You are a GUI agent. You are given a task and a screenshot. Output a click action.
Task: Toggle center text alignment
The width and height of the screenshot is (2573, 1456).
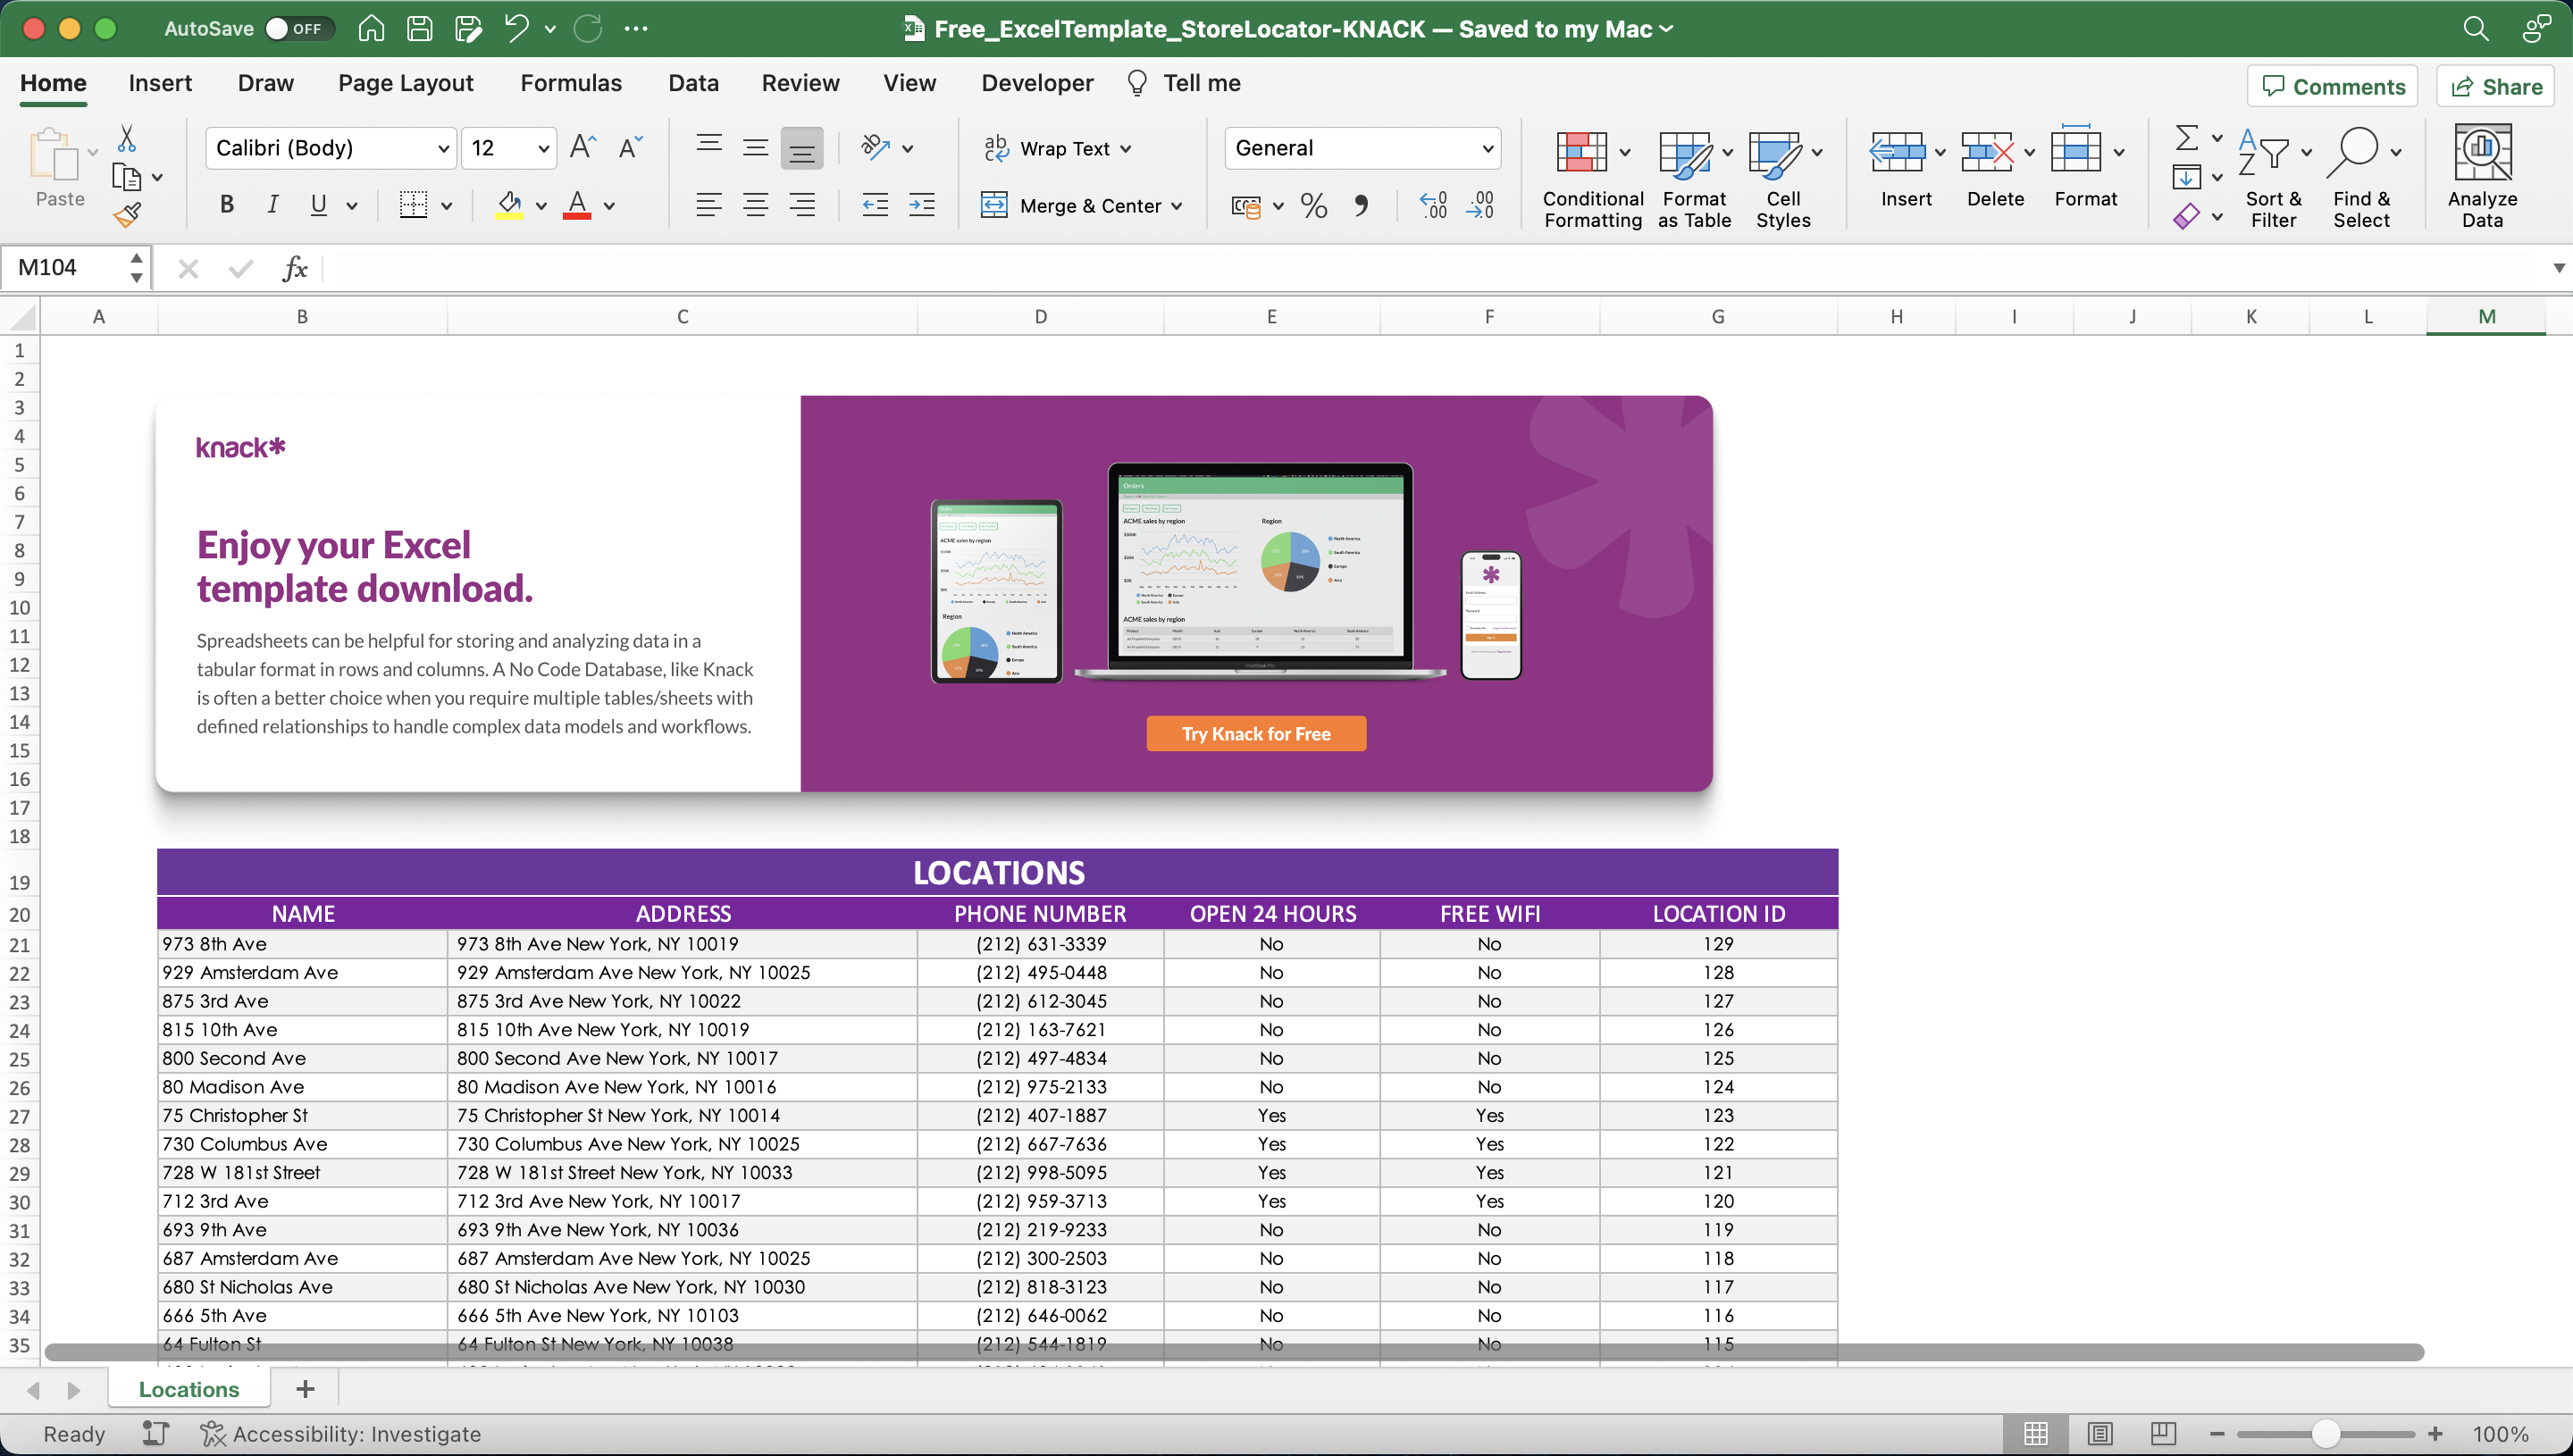tap(756, 205)
